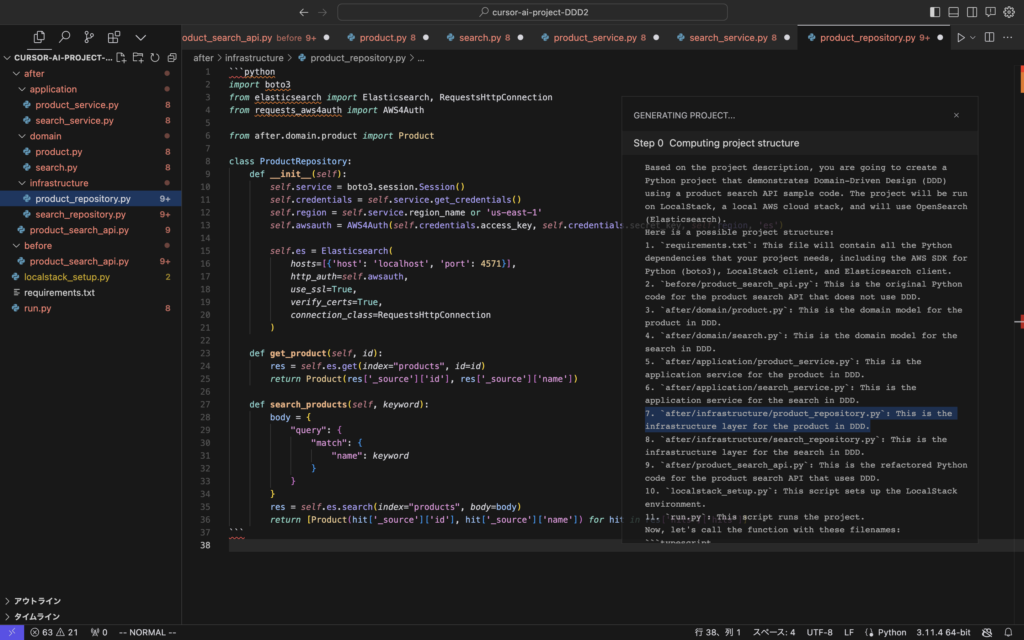Viewport: 1024px width, 640px height.
Task: Change end of line sequence LF
Action: (x=849, y=632)
